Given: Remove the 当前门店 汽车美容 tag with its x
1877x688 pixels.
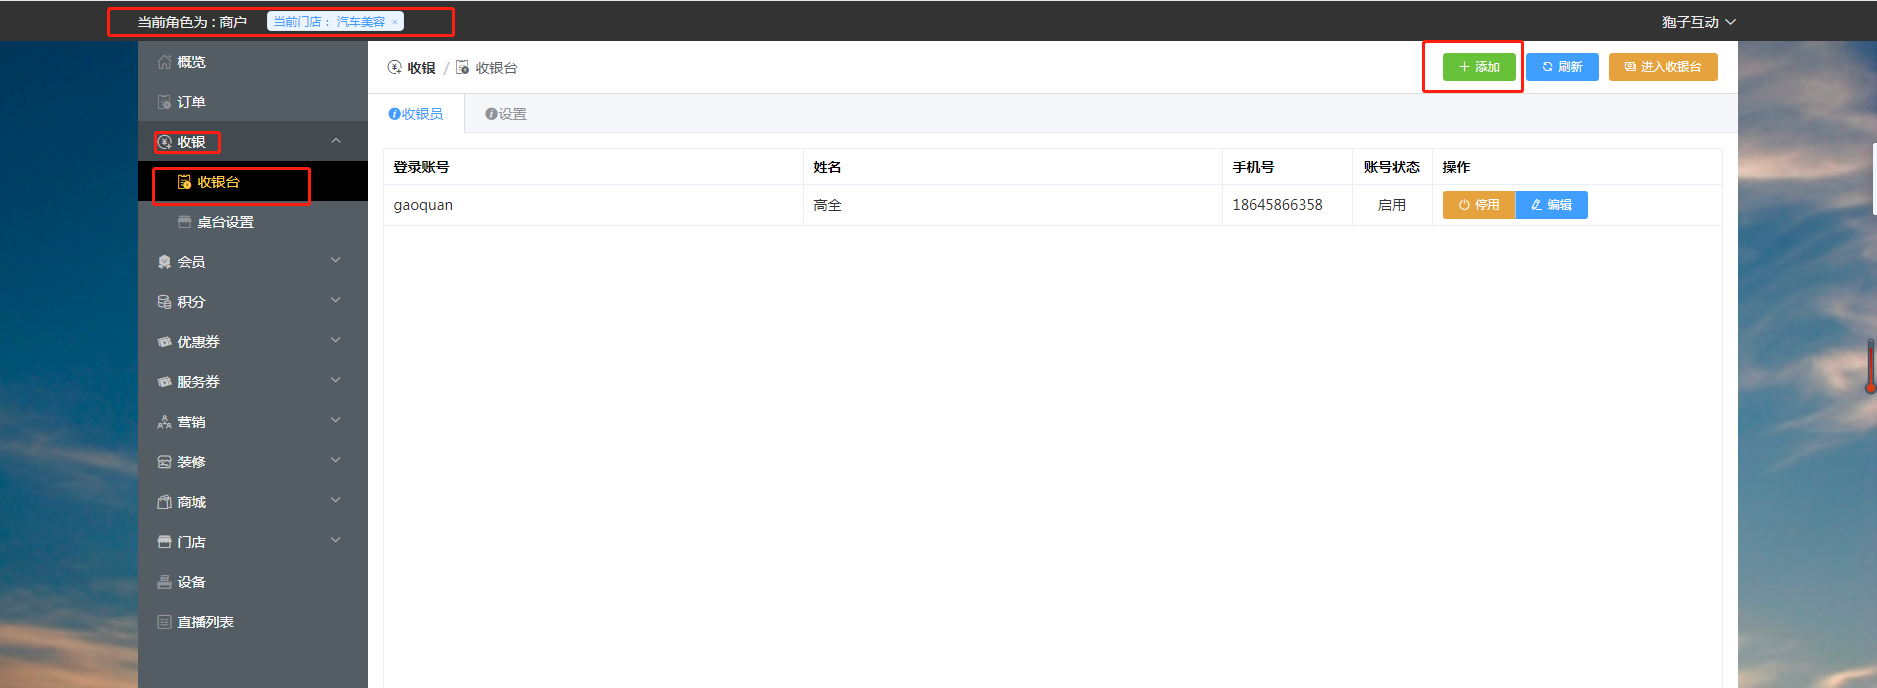Looking at the screenshot, I should pyautogui.click(x=395, y=22).
